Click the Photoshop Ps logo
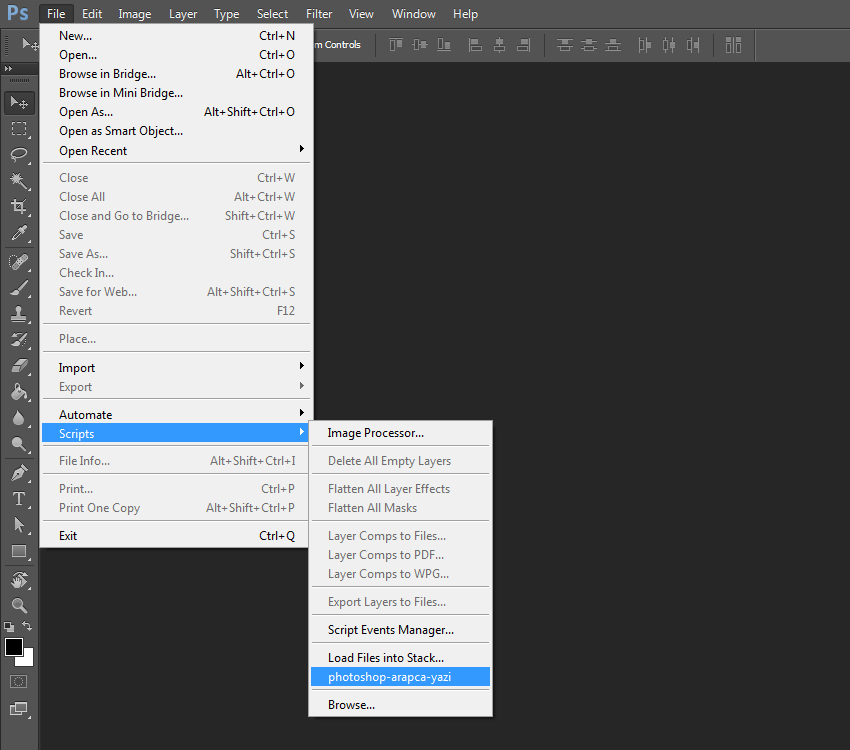The width and height of the screenshot is (850, 750). (x=18, y=12)
